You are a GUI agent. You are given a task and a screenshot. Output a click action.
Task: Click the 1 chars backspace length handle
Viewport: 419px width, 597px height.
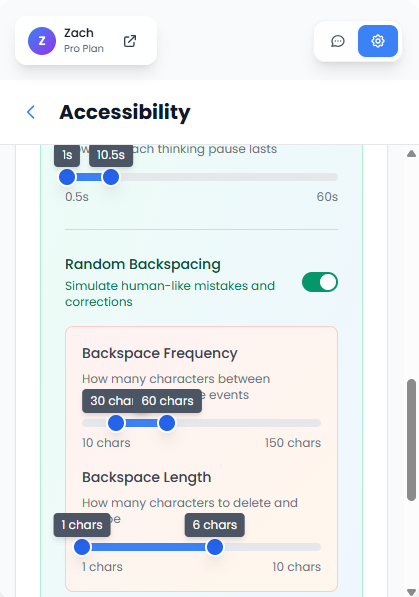tap(82, 547)
